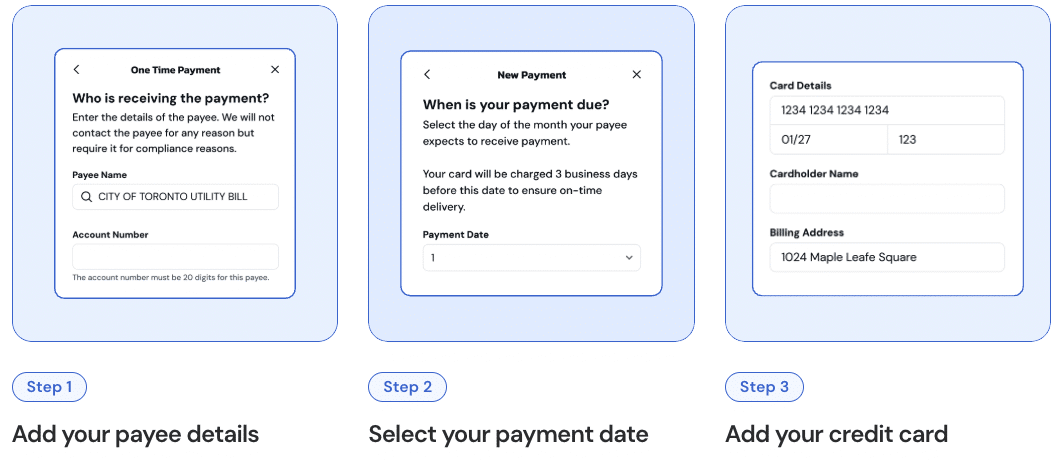Click back arrow in New Payment dialog

tap(427, 75)
